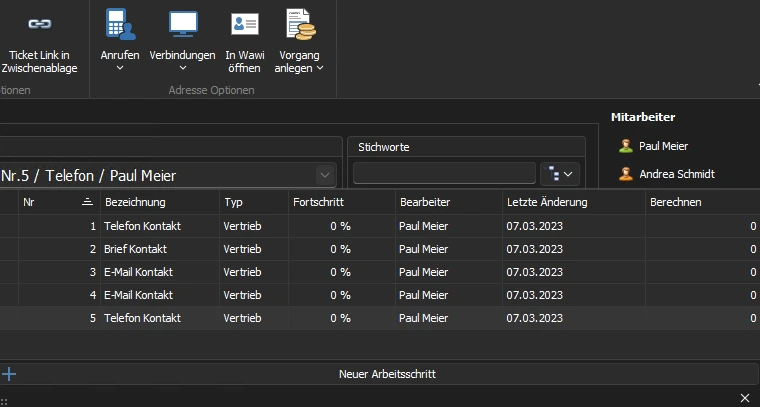Click the grip handle at bottom left
Image resolution: width=760 pixels, height=407 pixels.
click(4, 402)
